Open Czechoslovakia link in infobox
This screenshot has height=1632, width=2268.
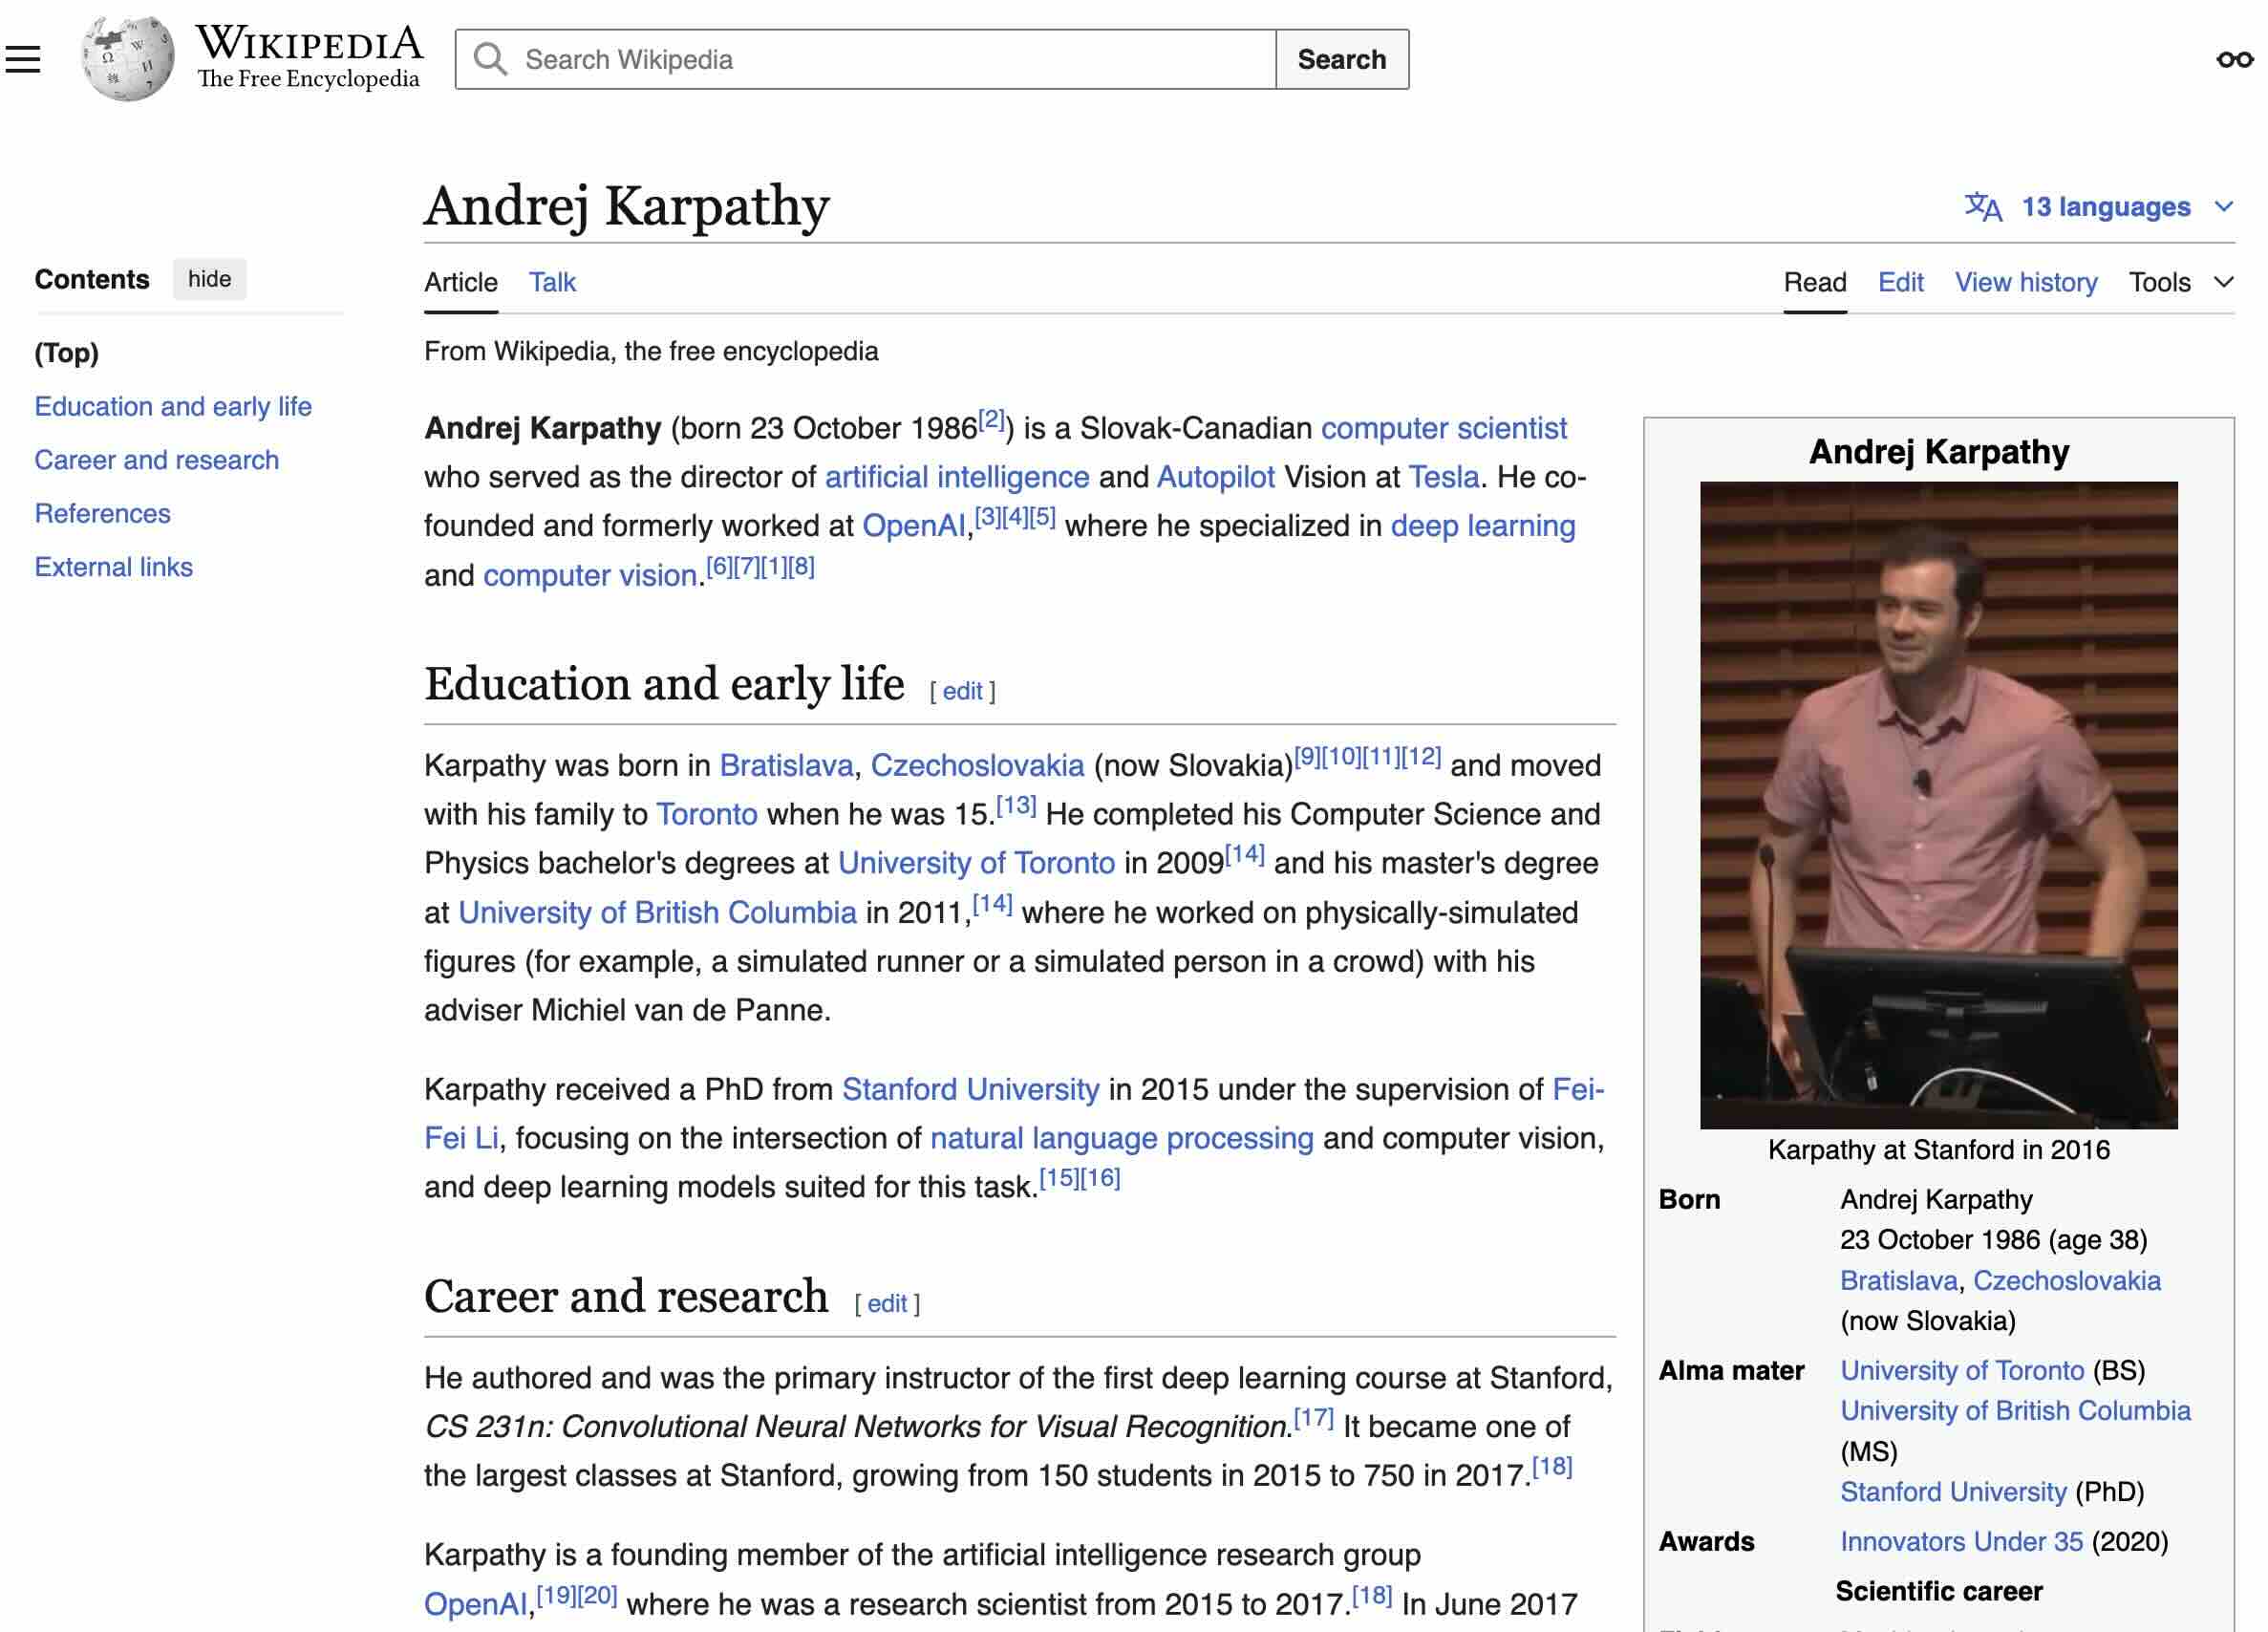(2066, 1281)
